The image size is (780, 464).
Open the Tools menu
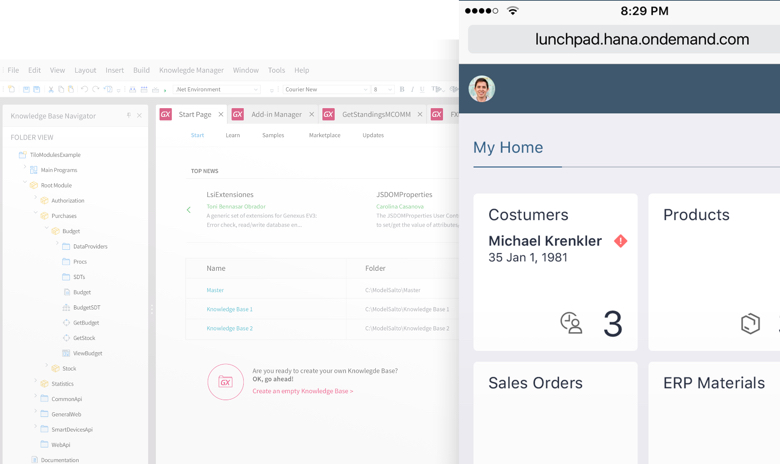point(276,70)
